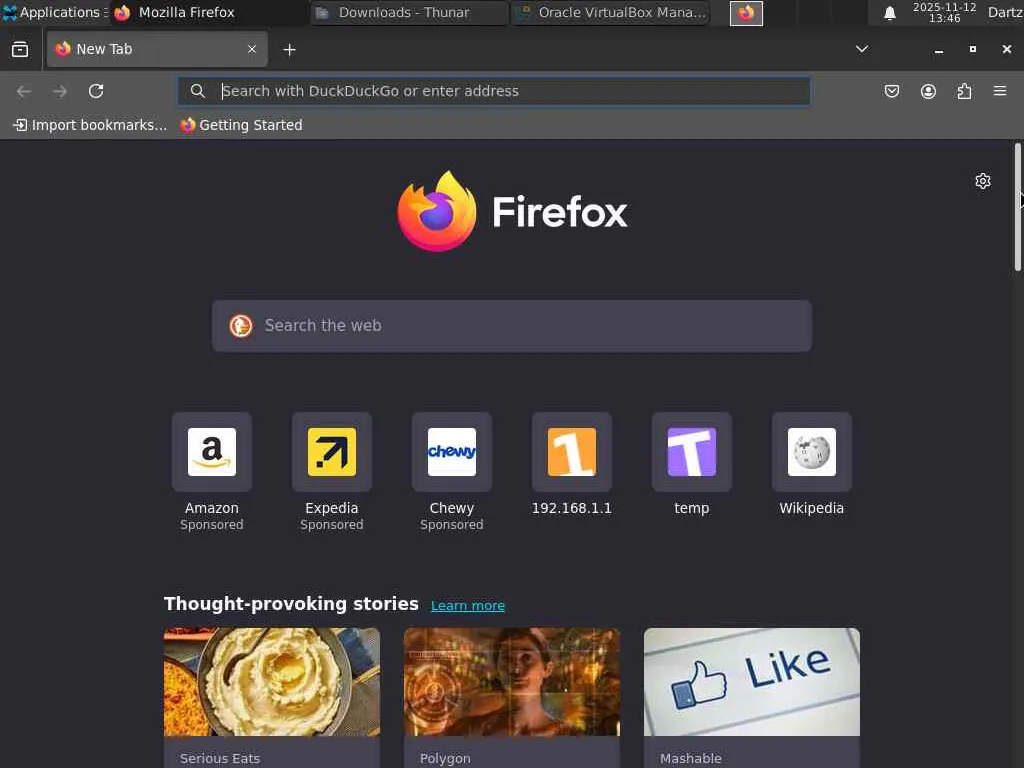Click the Mashable source label
The height and width of the screenshot is (768, 1024).
tap(690, 758)
